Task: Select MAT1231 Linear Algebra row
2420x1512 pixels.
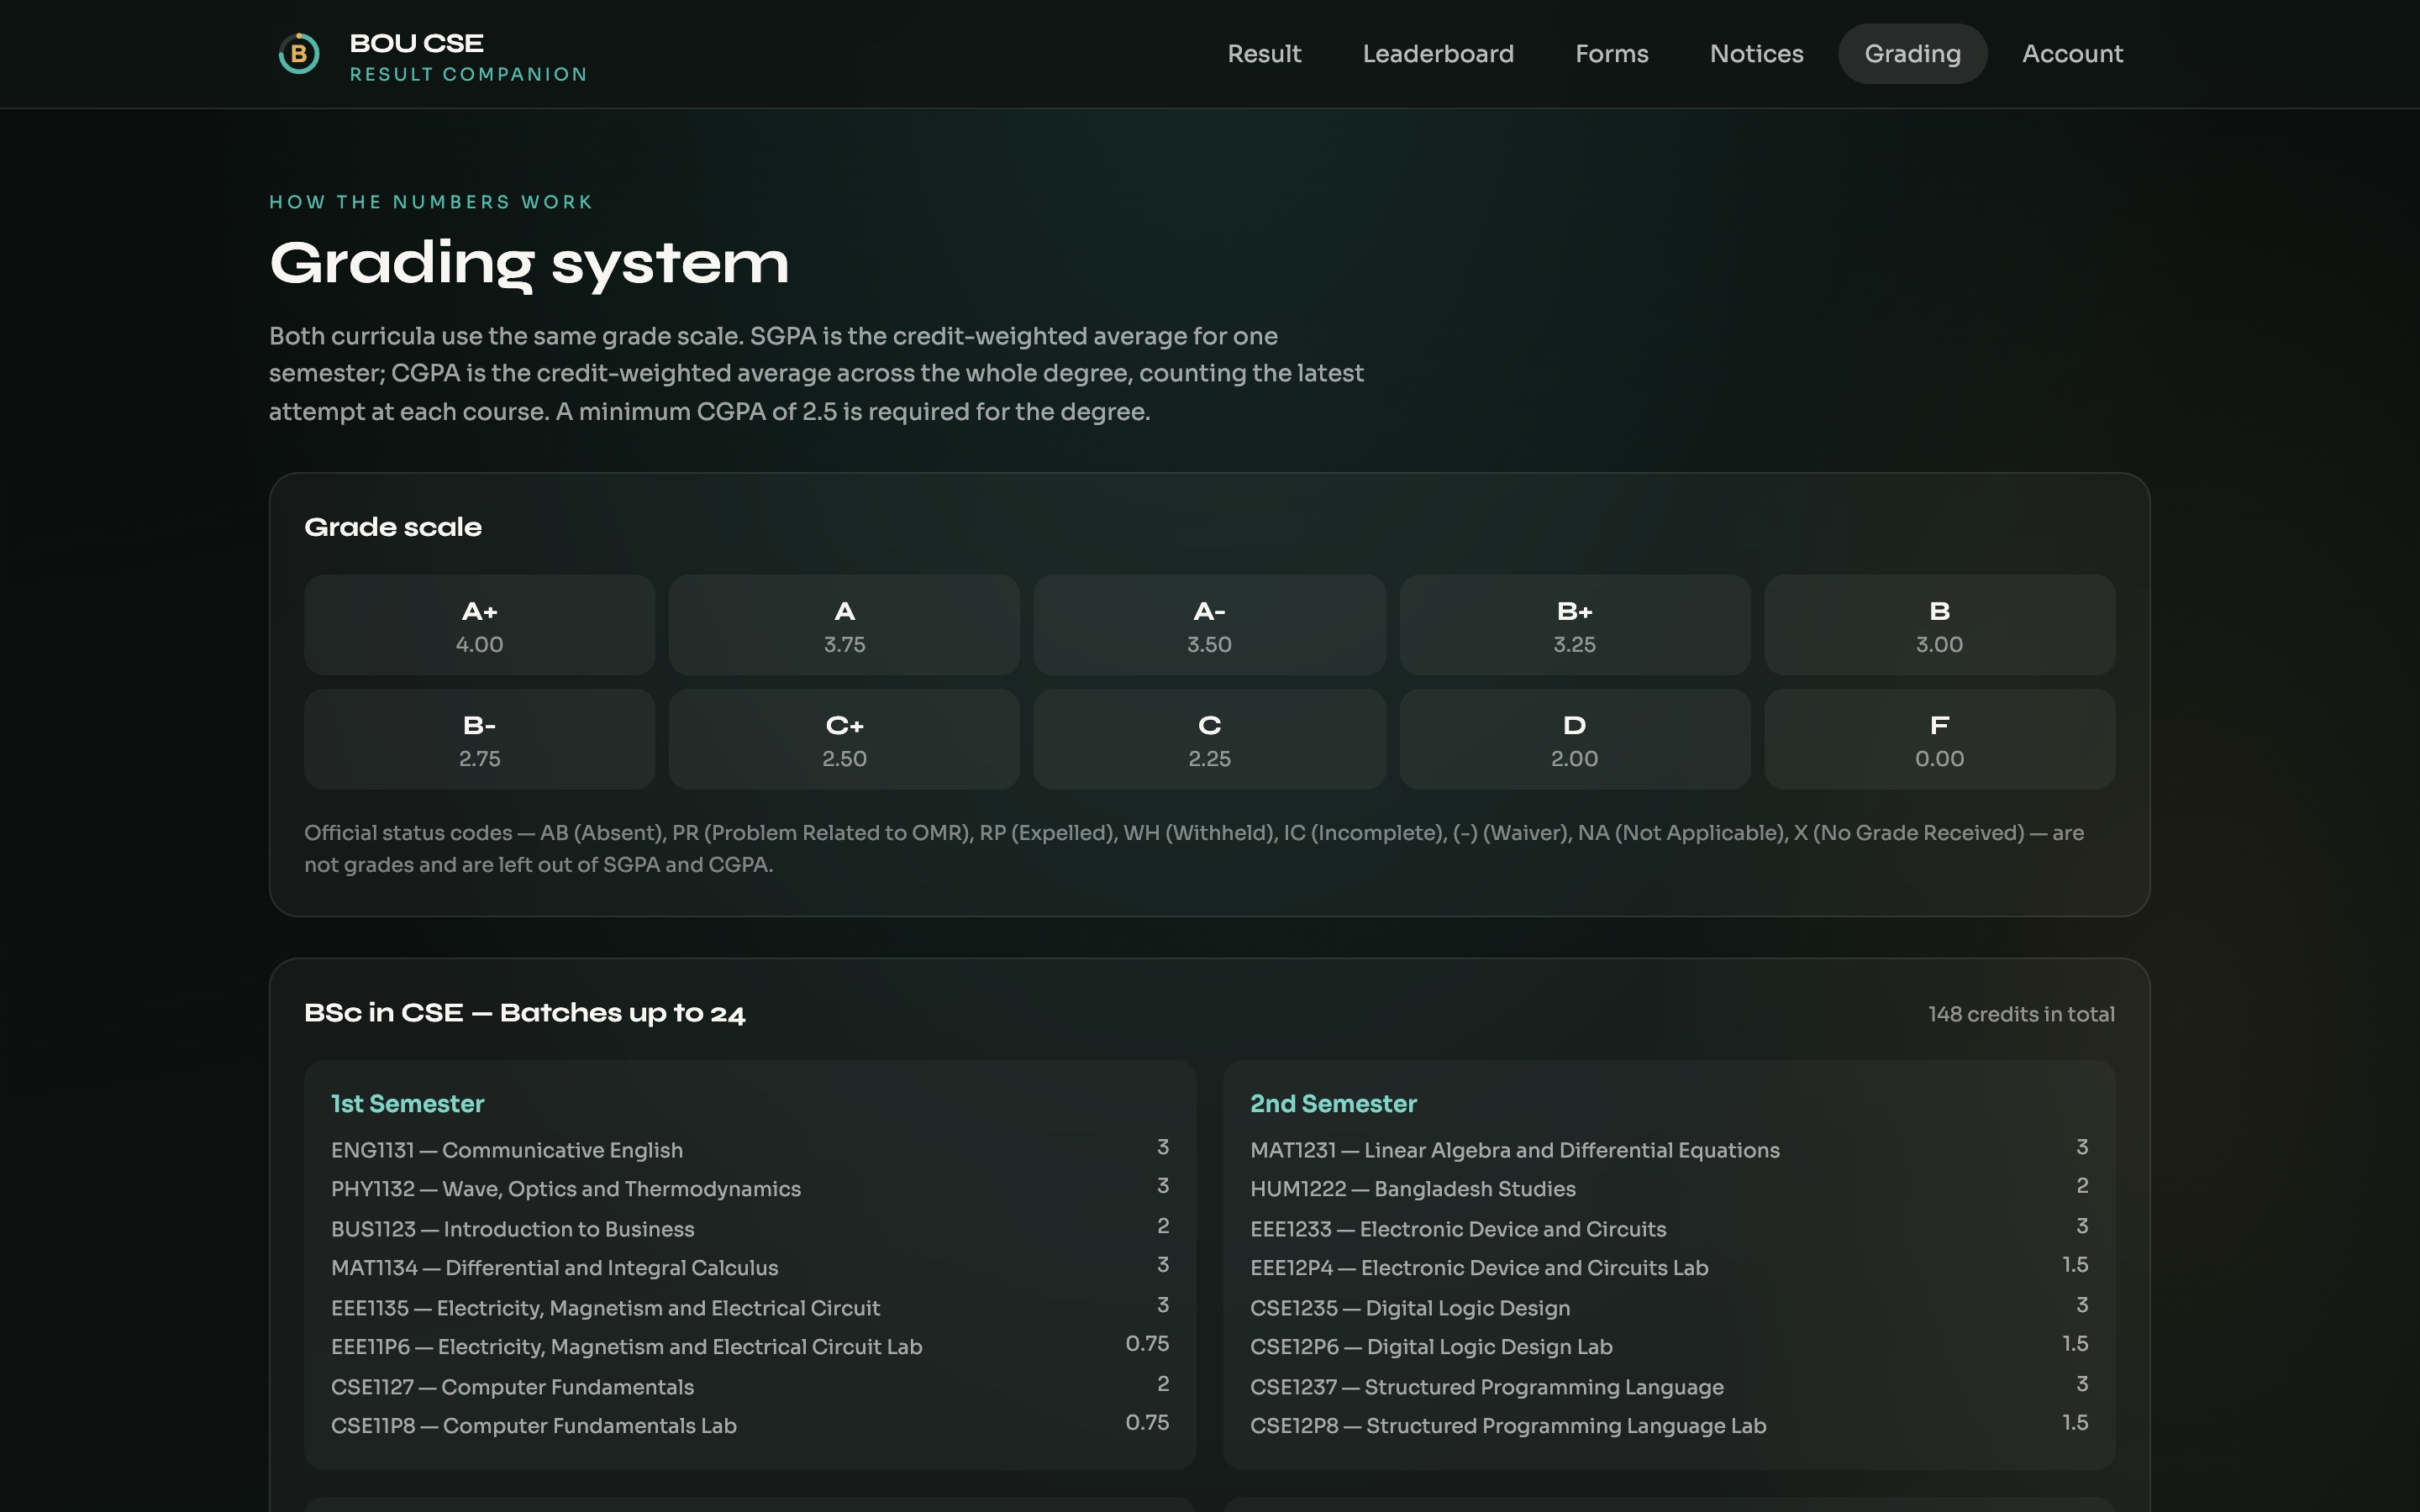Action: [x=1669, y=1149]
